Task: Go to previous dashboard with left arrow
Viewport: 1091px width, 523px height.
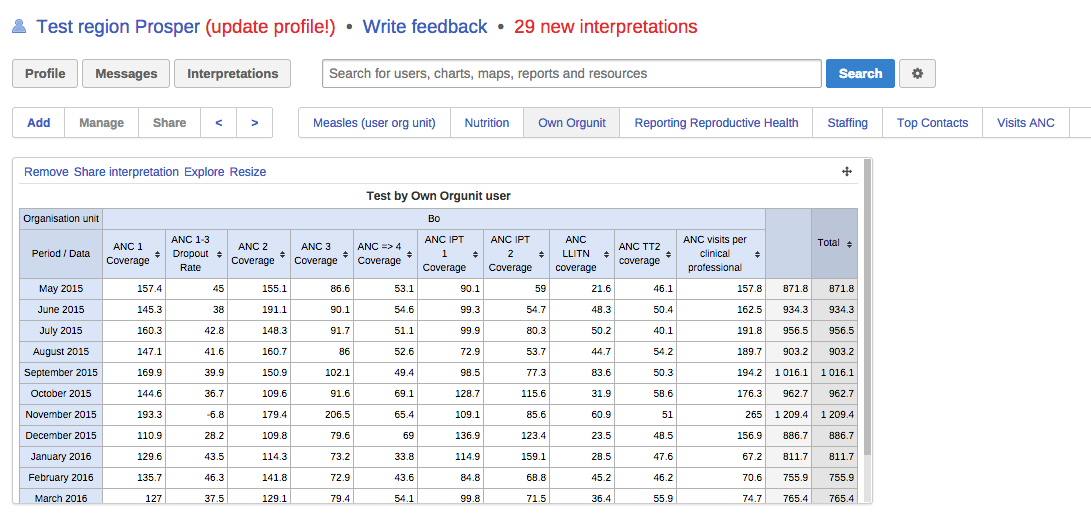Action: pos(219,123)
